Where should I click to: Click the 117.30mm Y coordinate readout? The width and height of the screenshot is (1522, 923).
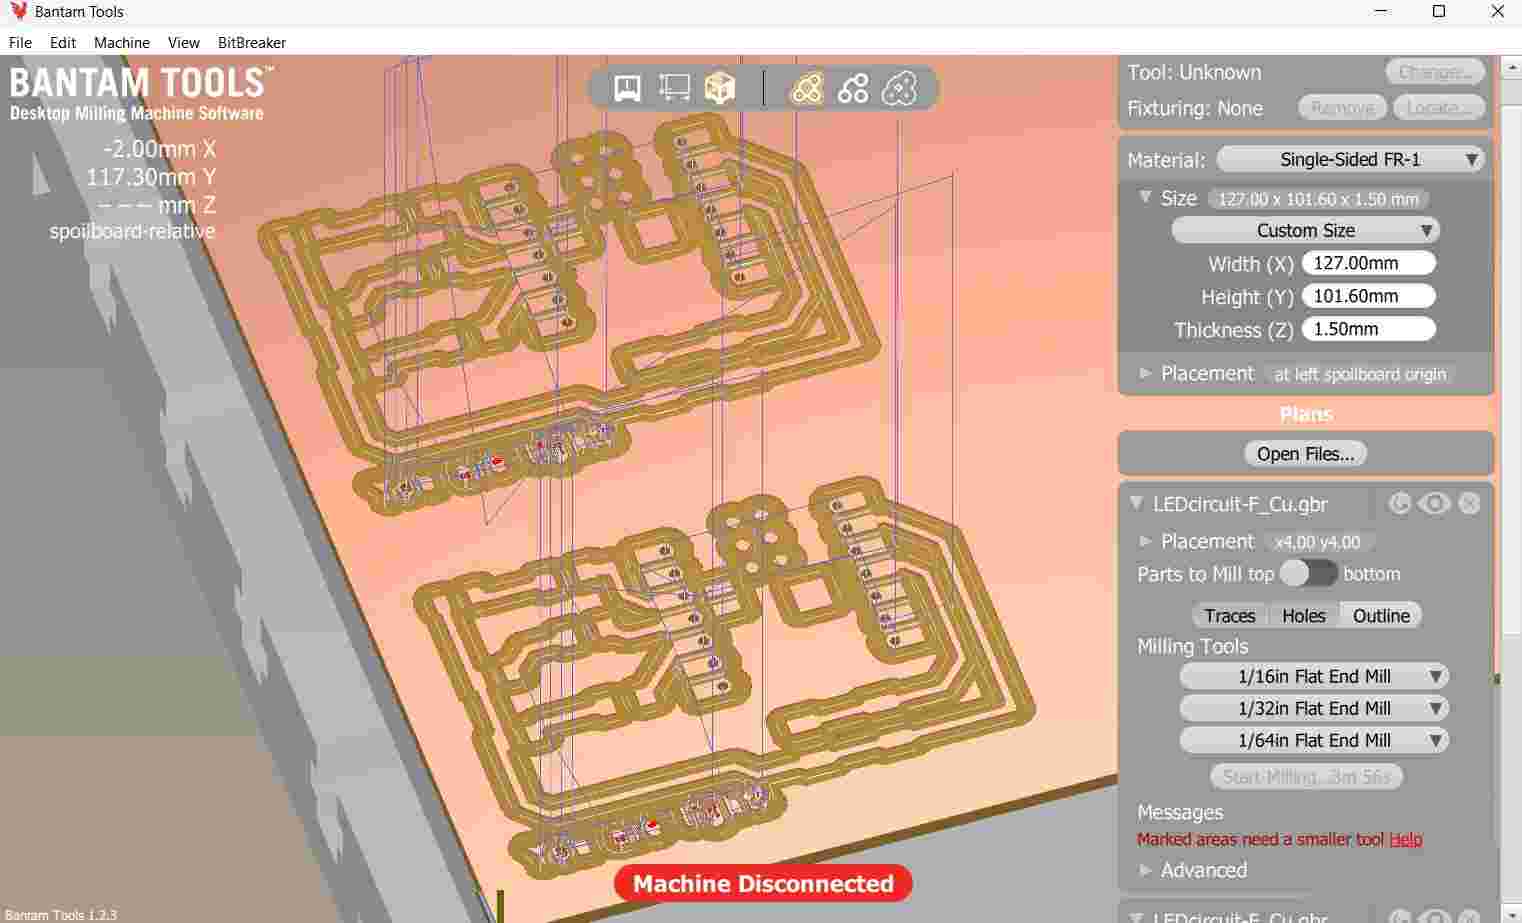pos(151,177)
